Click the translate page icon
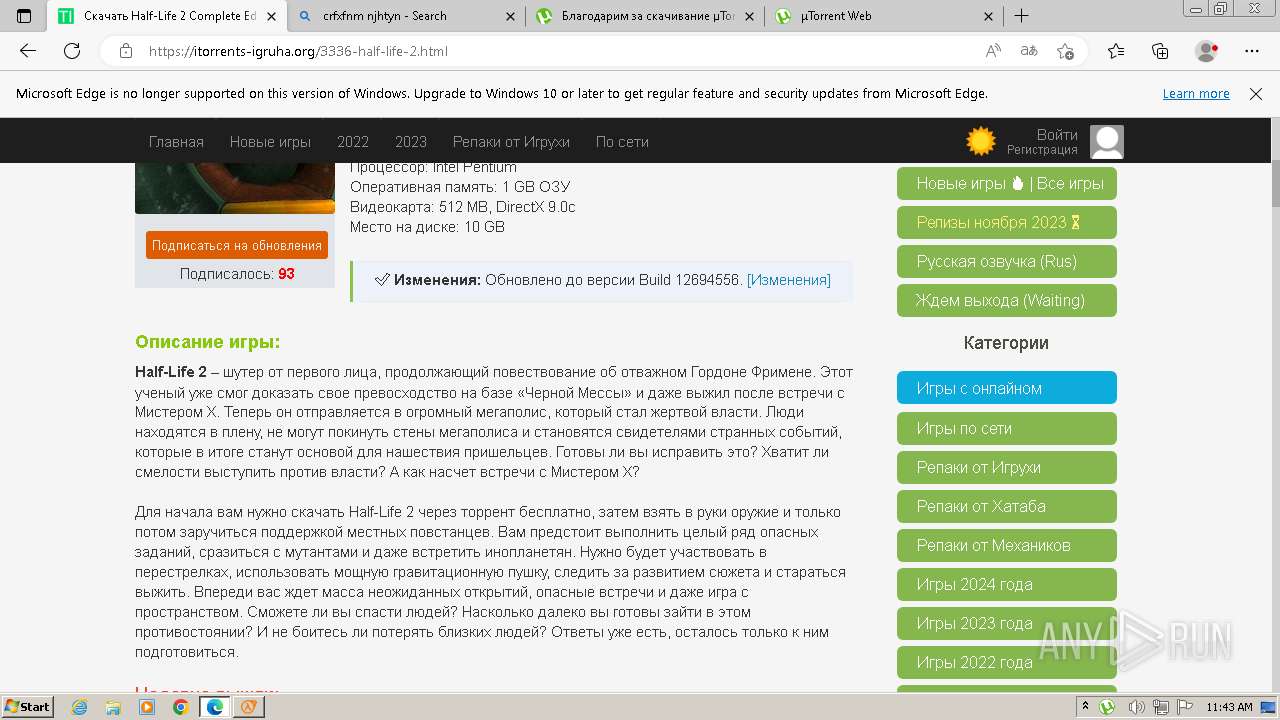Image resolution: width=1280 pixels, height=720 pixels. [x=1029, y=51]
